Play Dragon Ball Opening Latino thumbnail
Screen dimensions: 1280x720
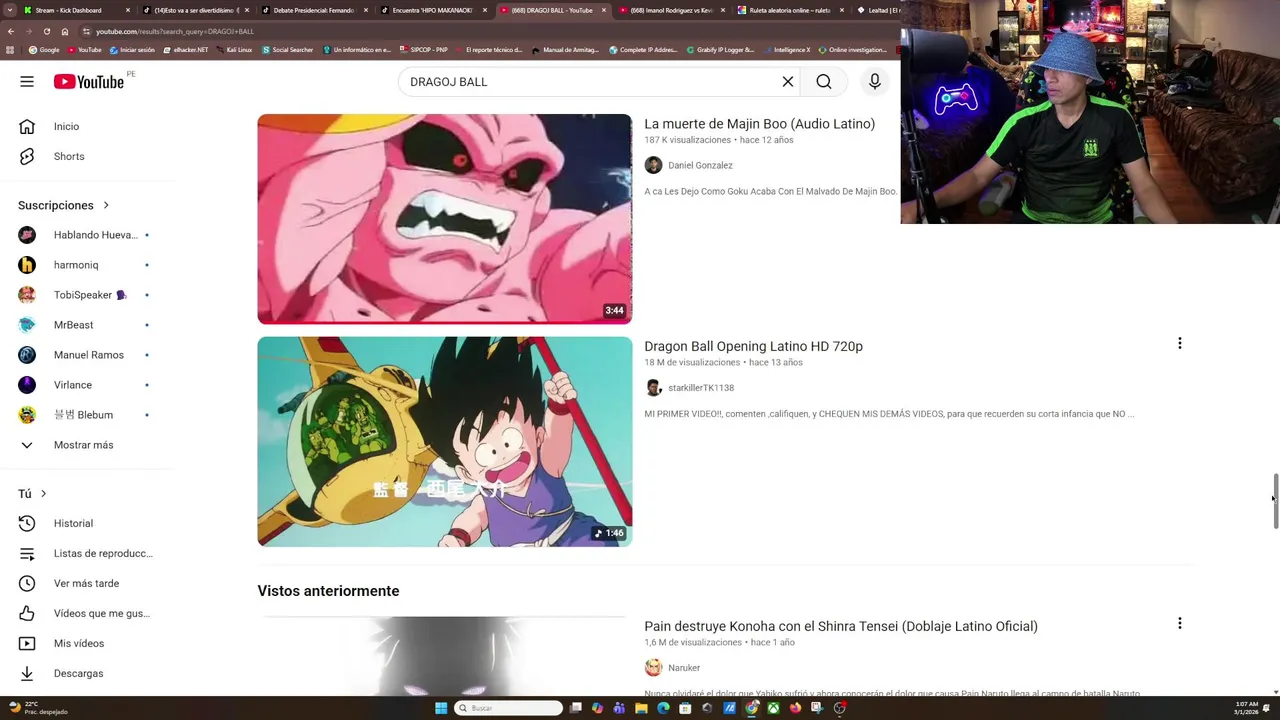click(445, 441)
